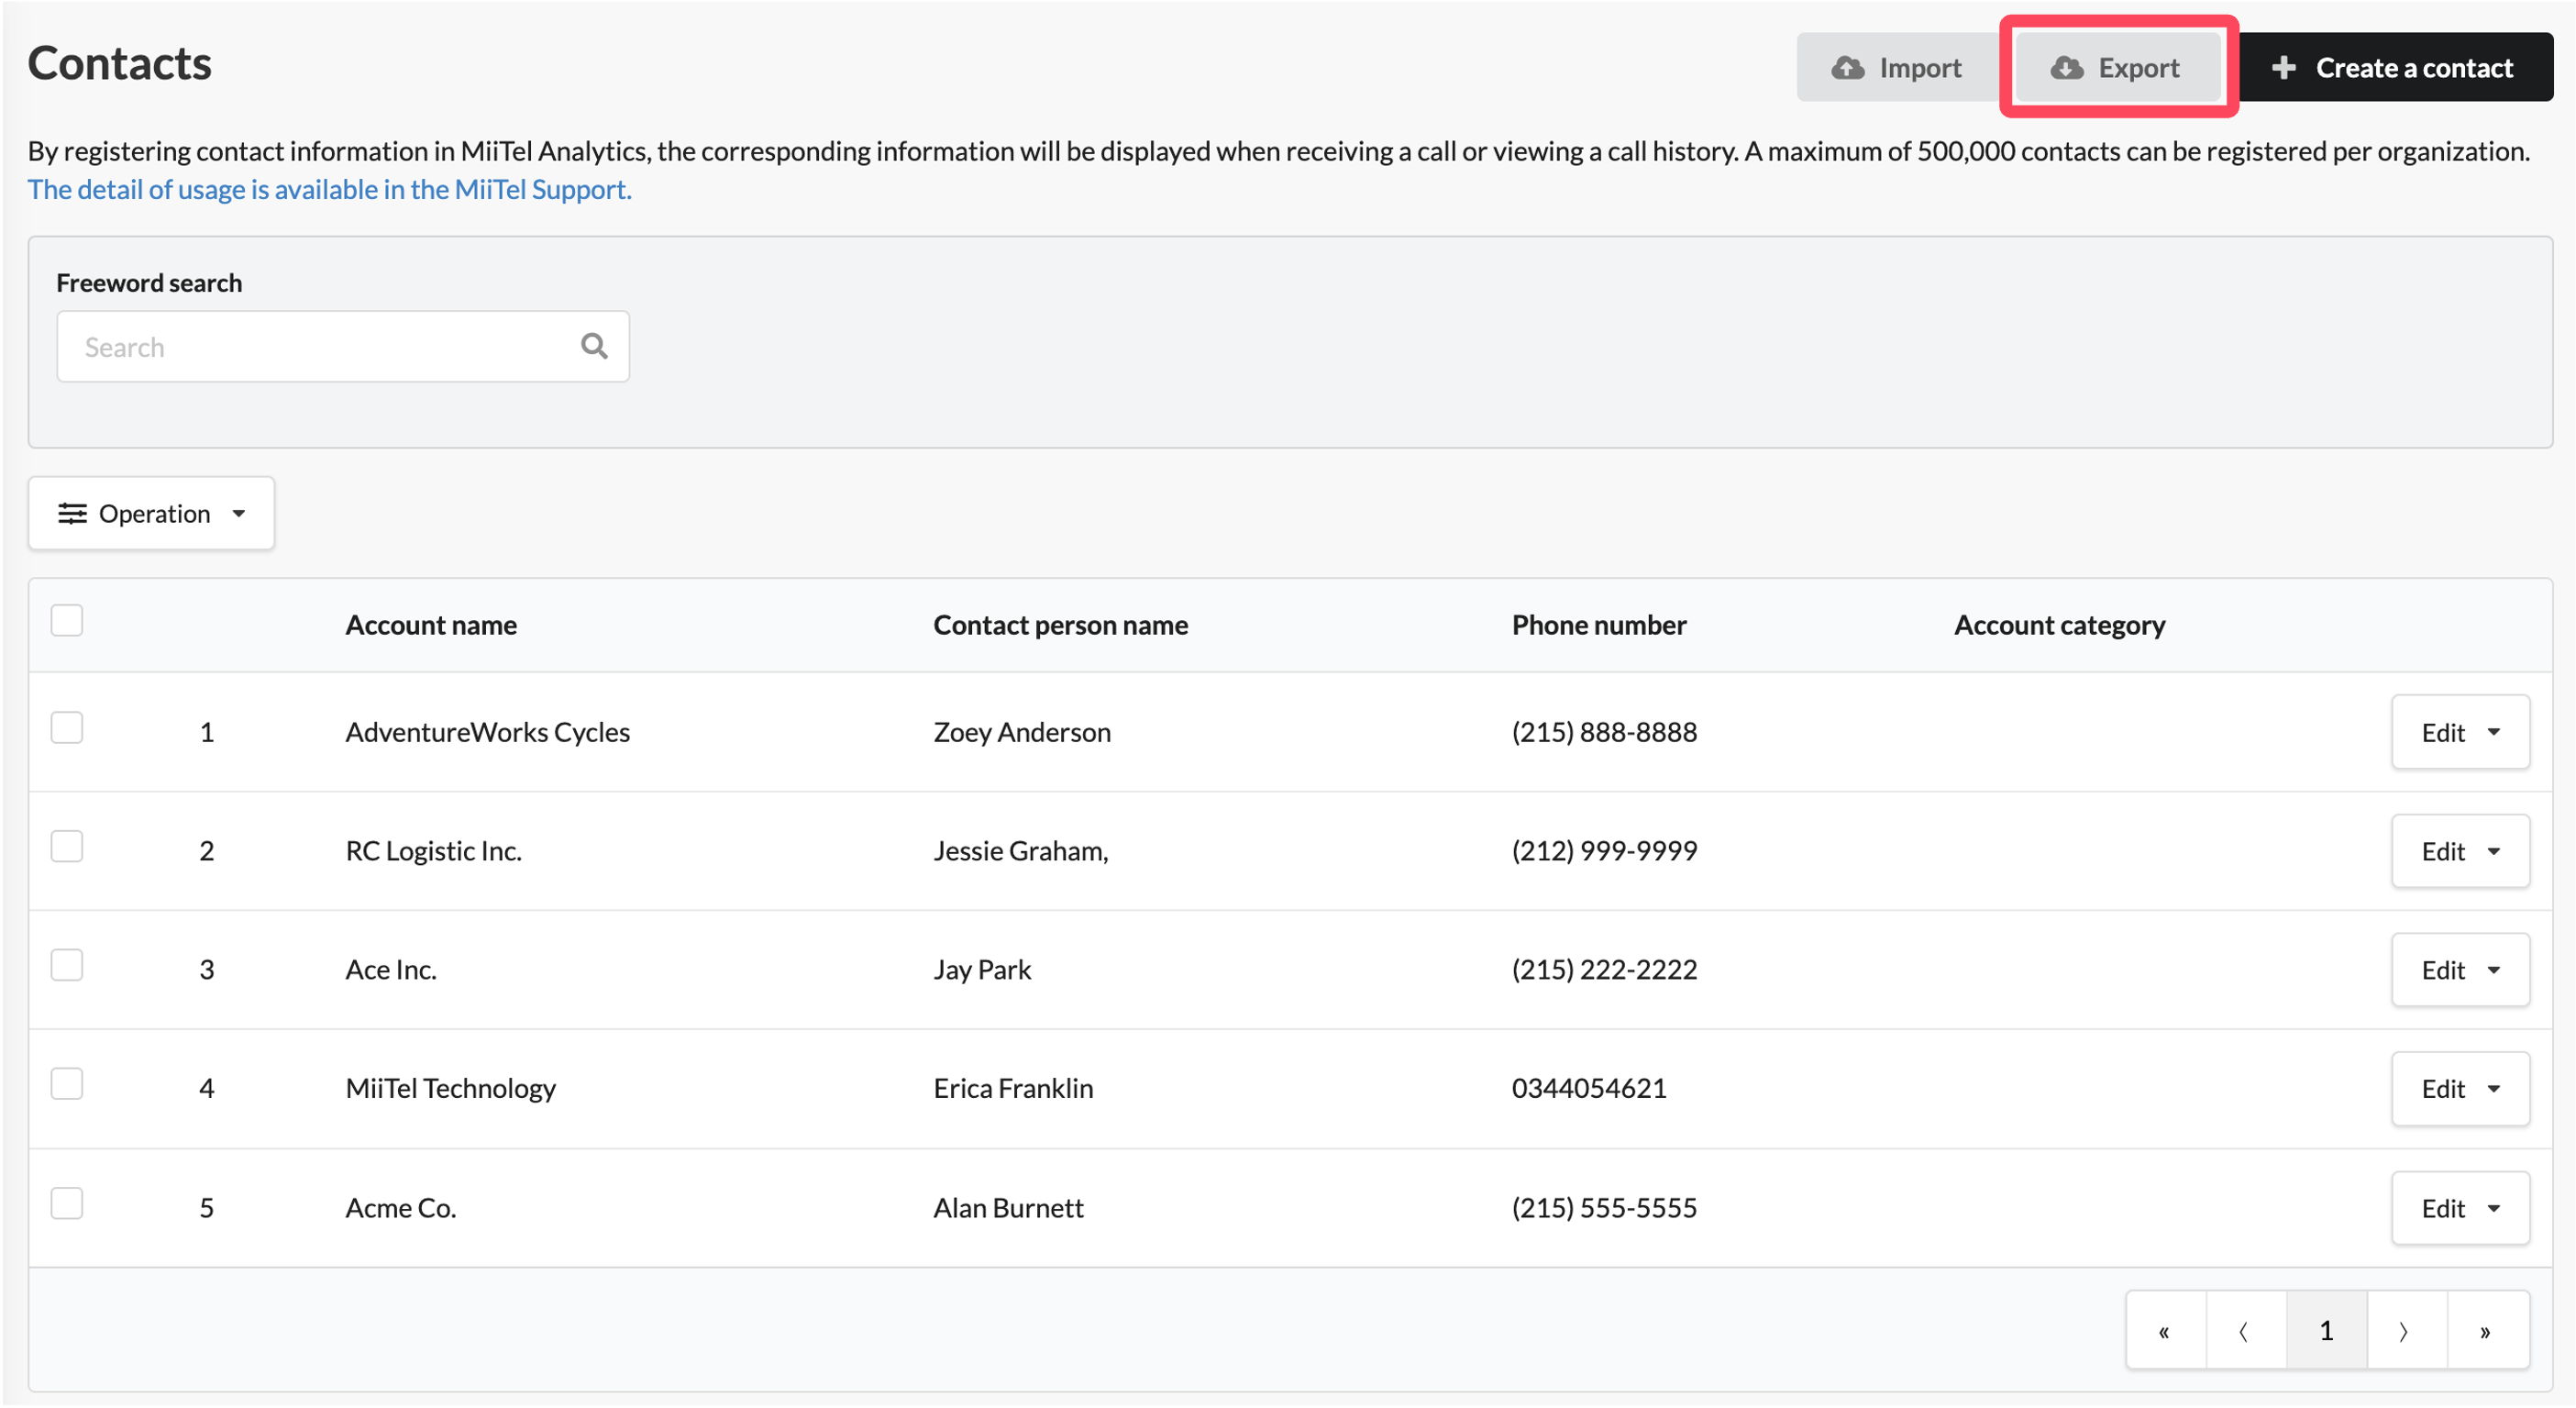Click contact name Jay Park
The image size is (2576, 1408).
[982, 970]
